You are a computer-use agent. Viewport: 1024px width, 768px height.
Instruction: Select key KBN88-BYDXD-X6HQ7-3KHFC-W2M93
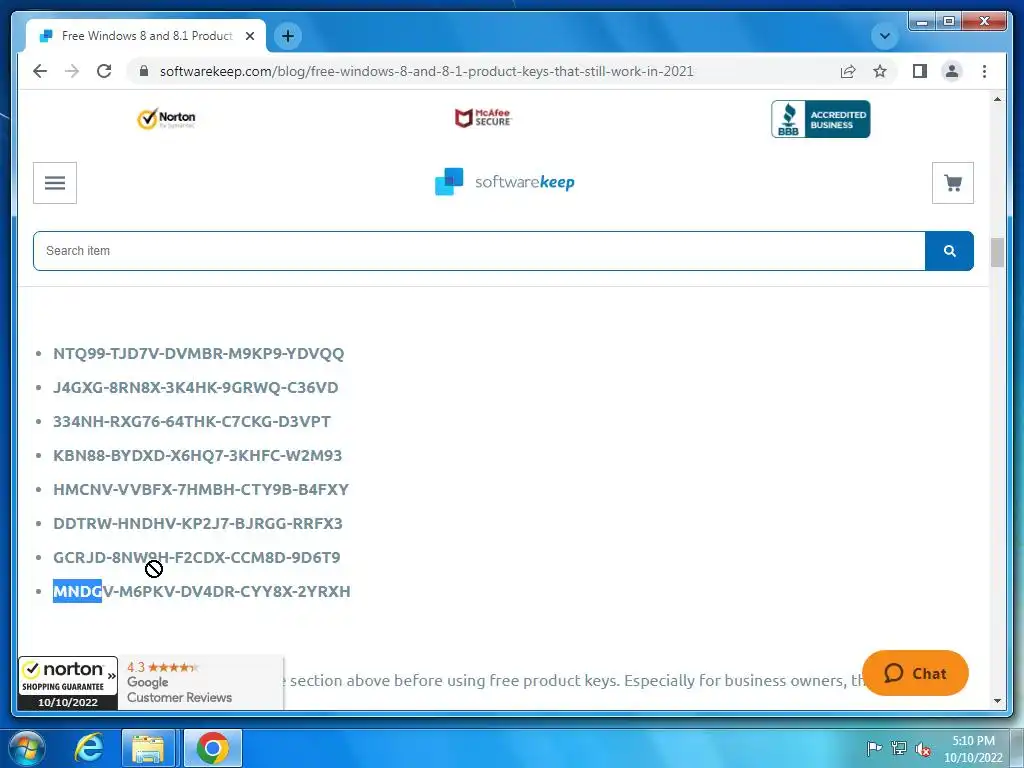click(x=197, y=455)
